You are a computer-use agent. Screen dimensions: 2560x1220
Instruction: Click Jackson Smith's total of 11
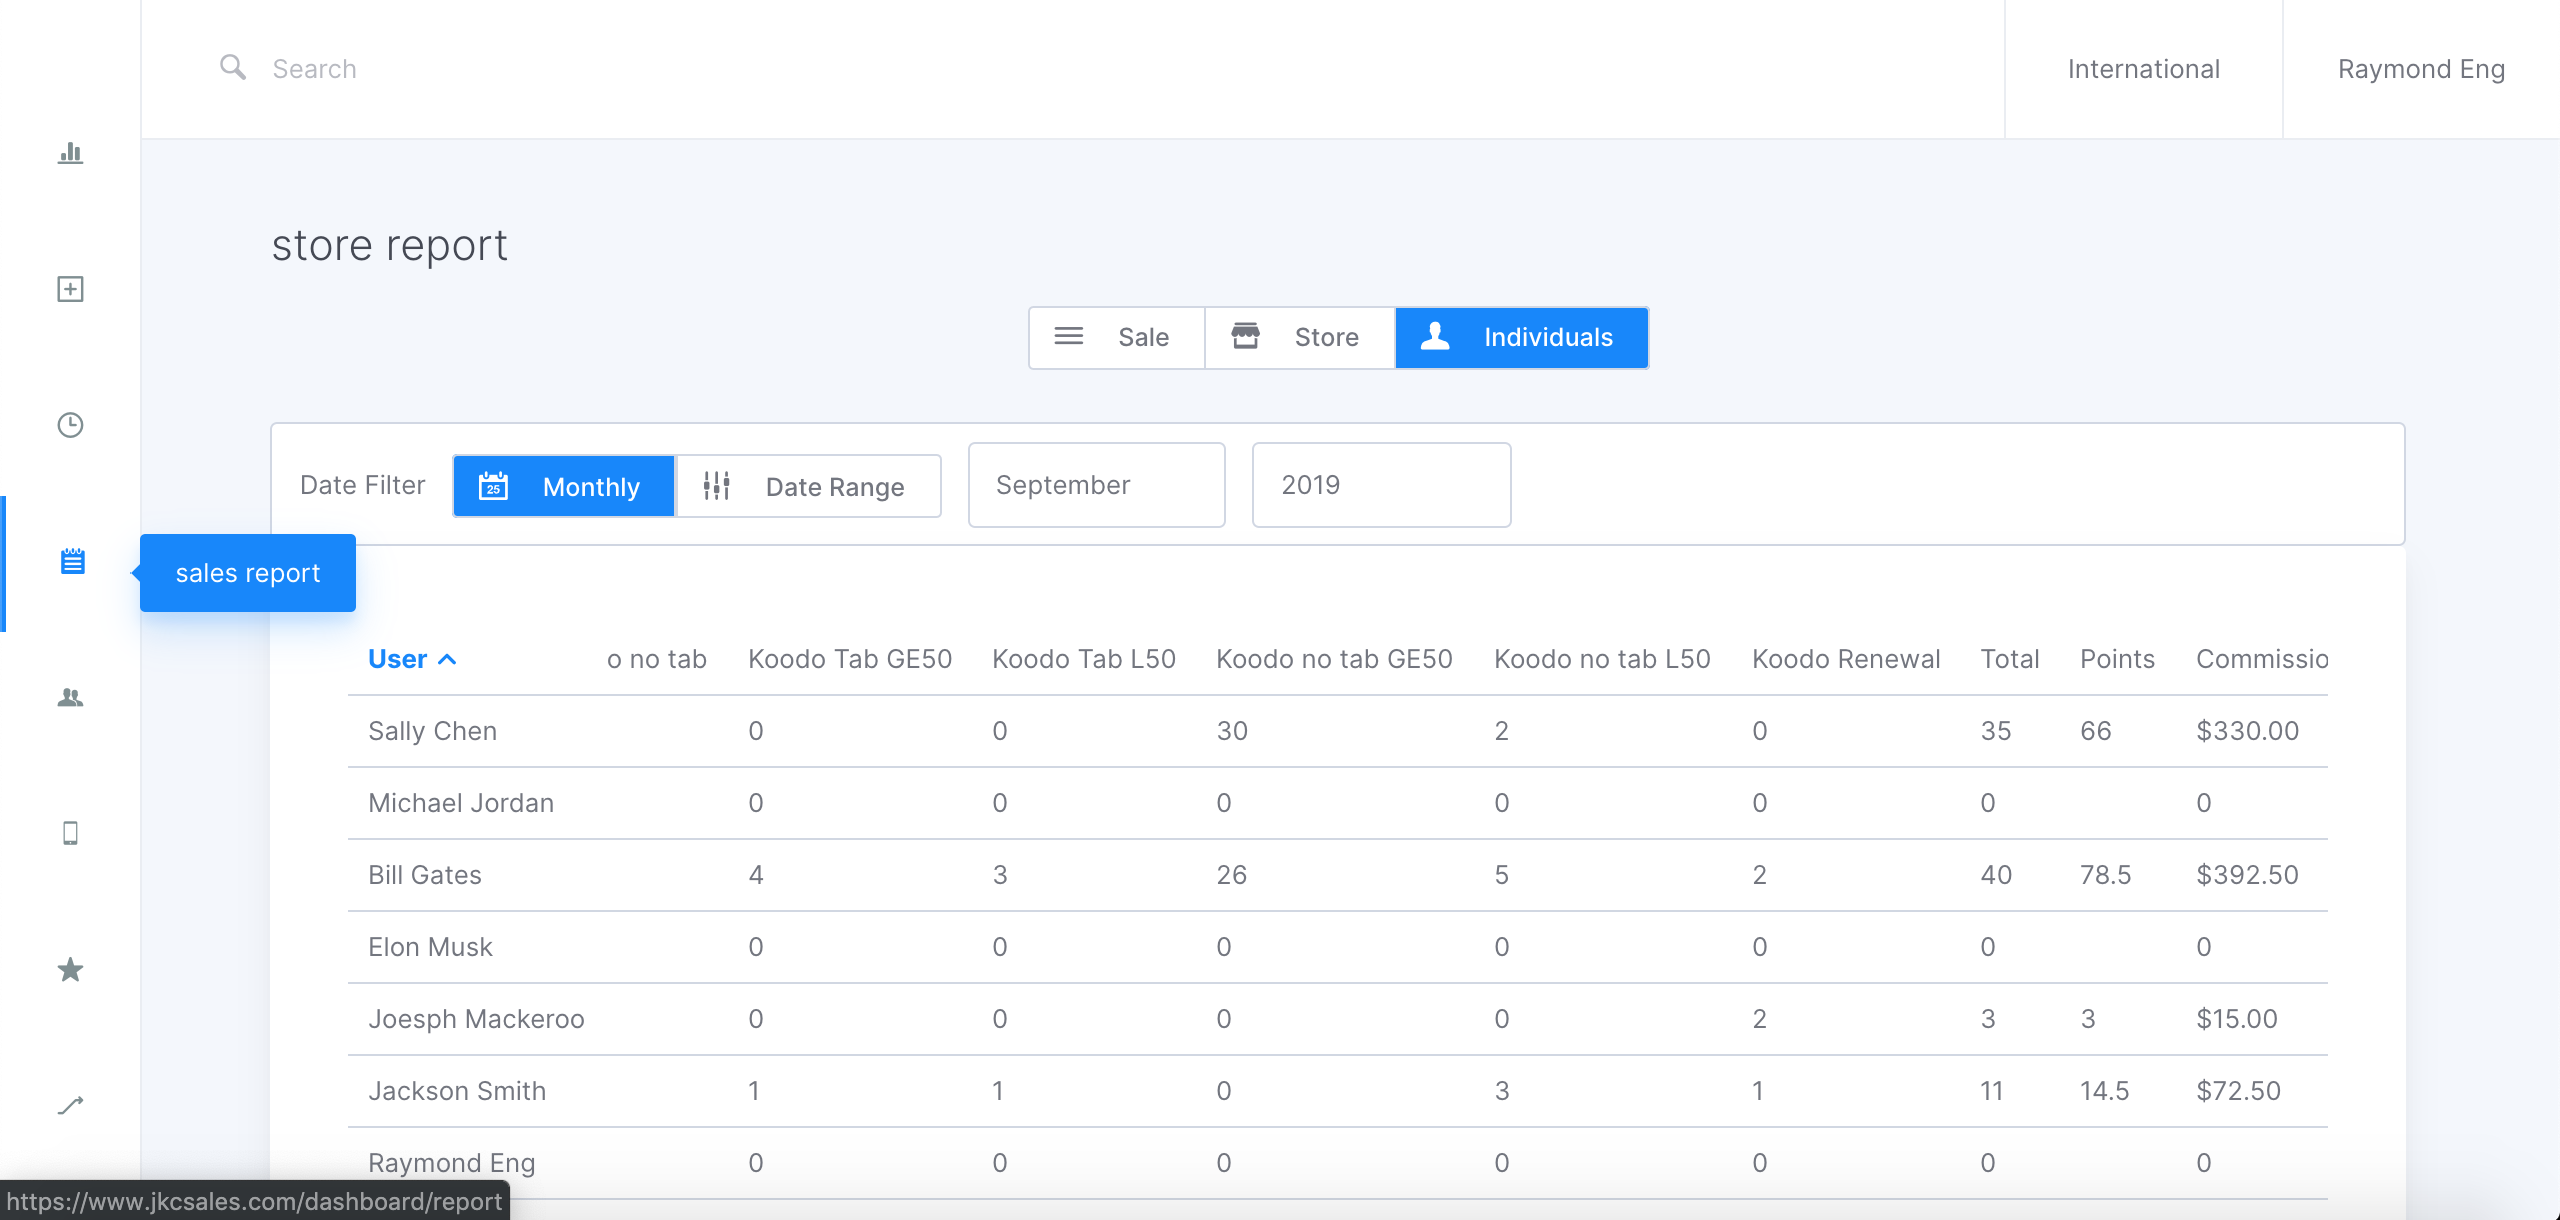pyautogui.click(x=1992, y=1091)
